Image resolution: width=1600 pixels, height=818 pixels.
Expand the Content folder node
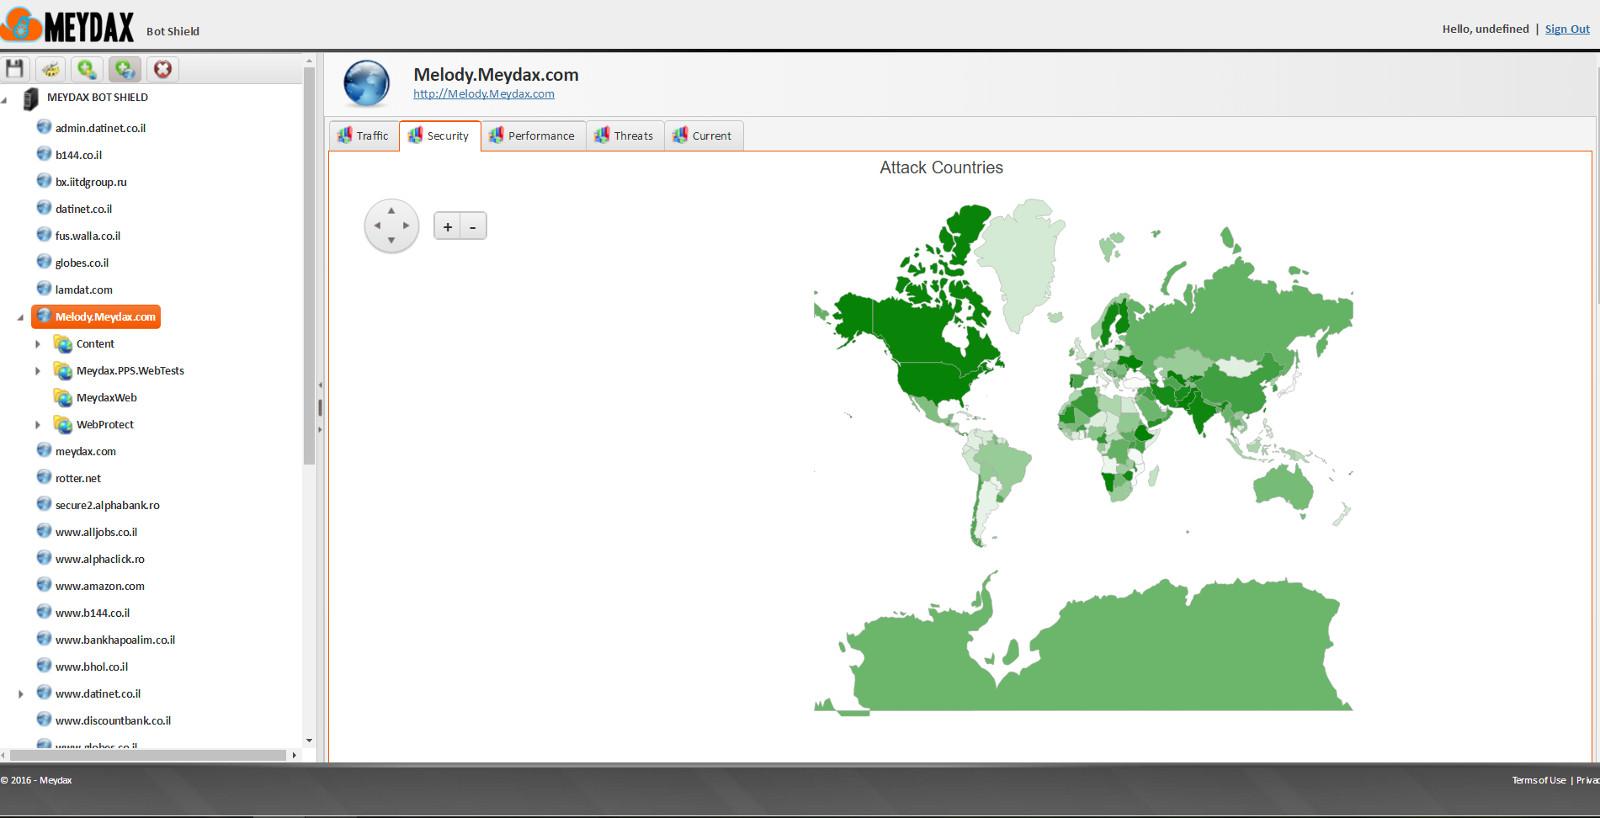point(38,344)
